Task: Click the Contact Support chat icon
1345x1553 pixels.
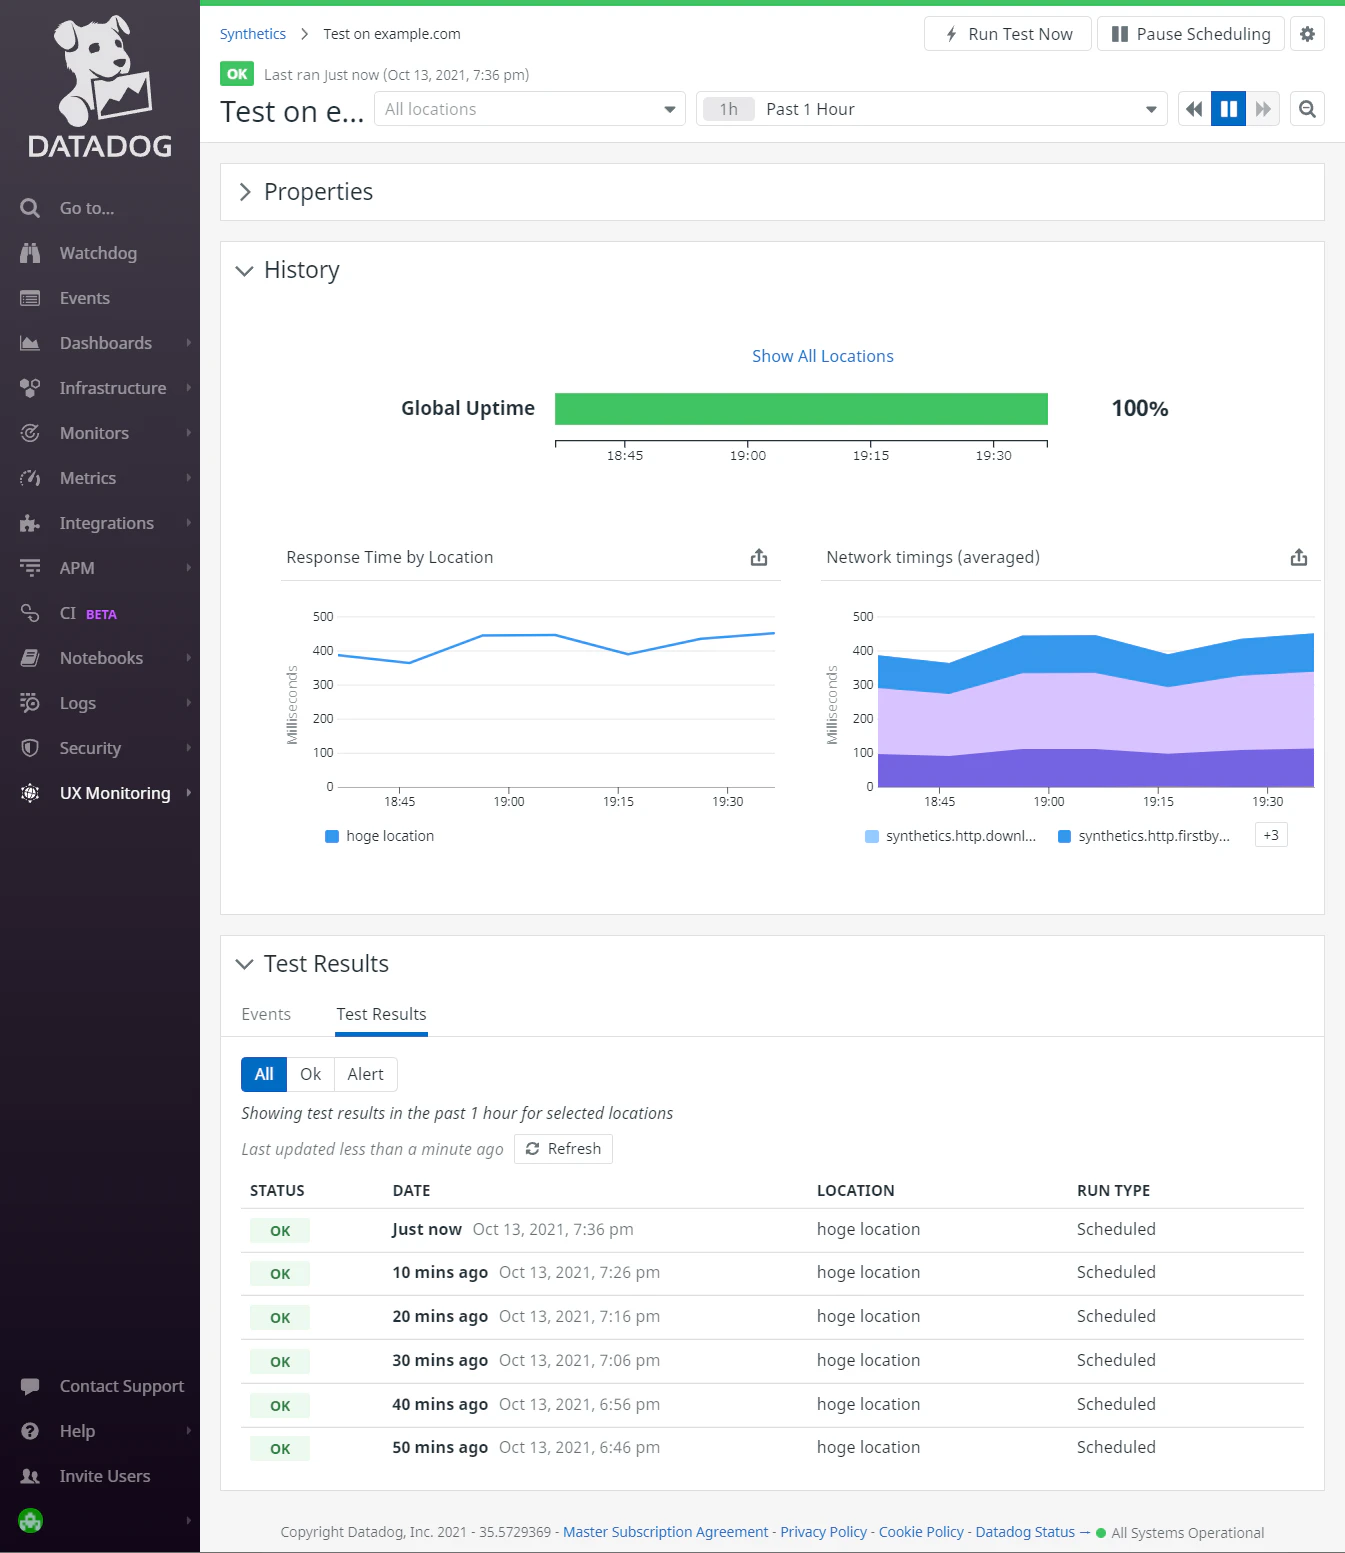Action: [x=30, y=1386]
